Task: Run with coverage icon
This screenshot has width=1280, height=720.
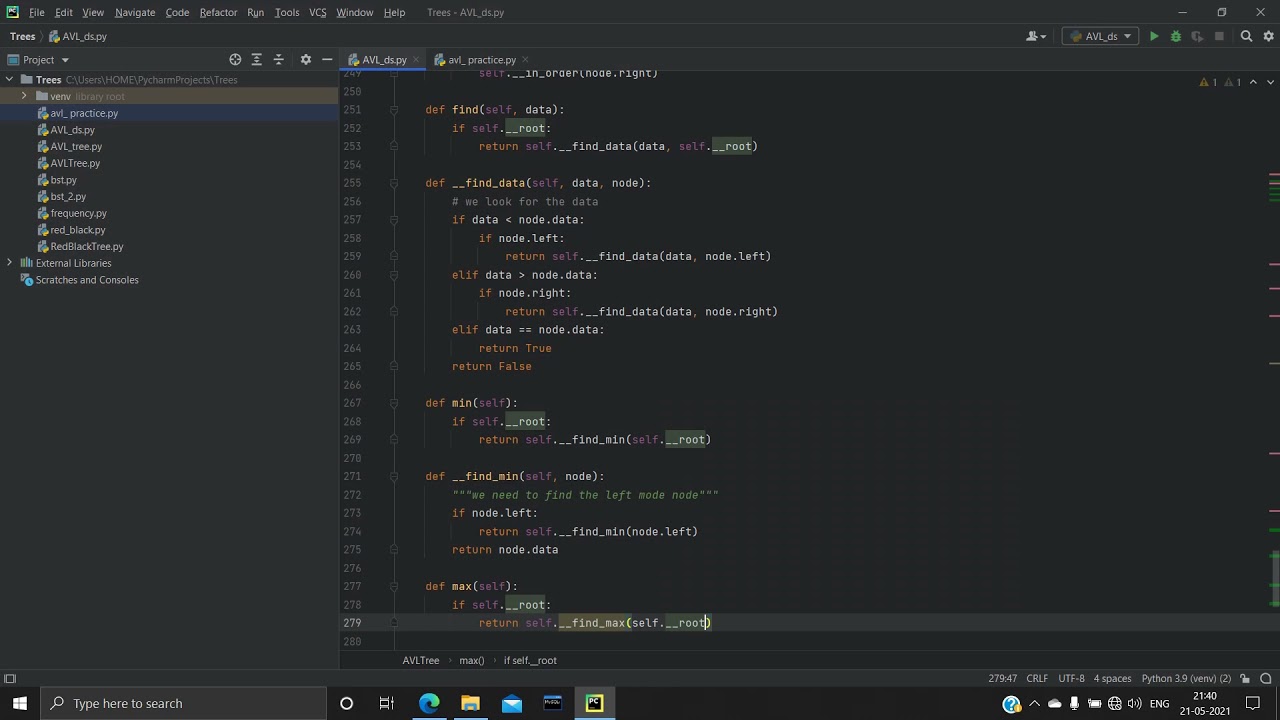Action: (1197, 36)
